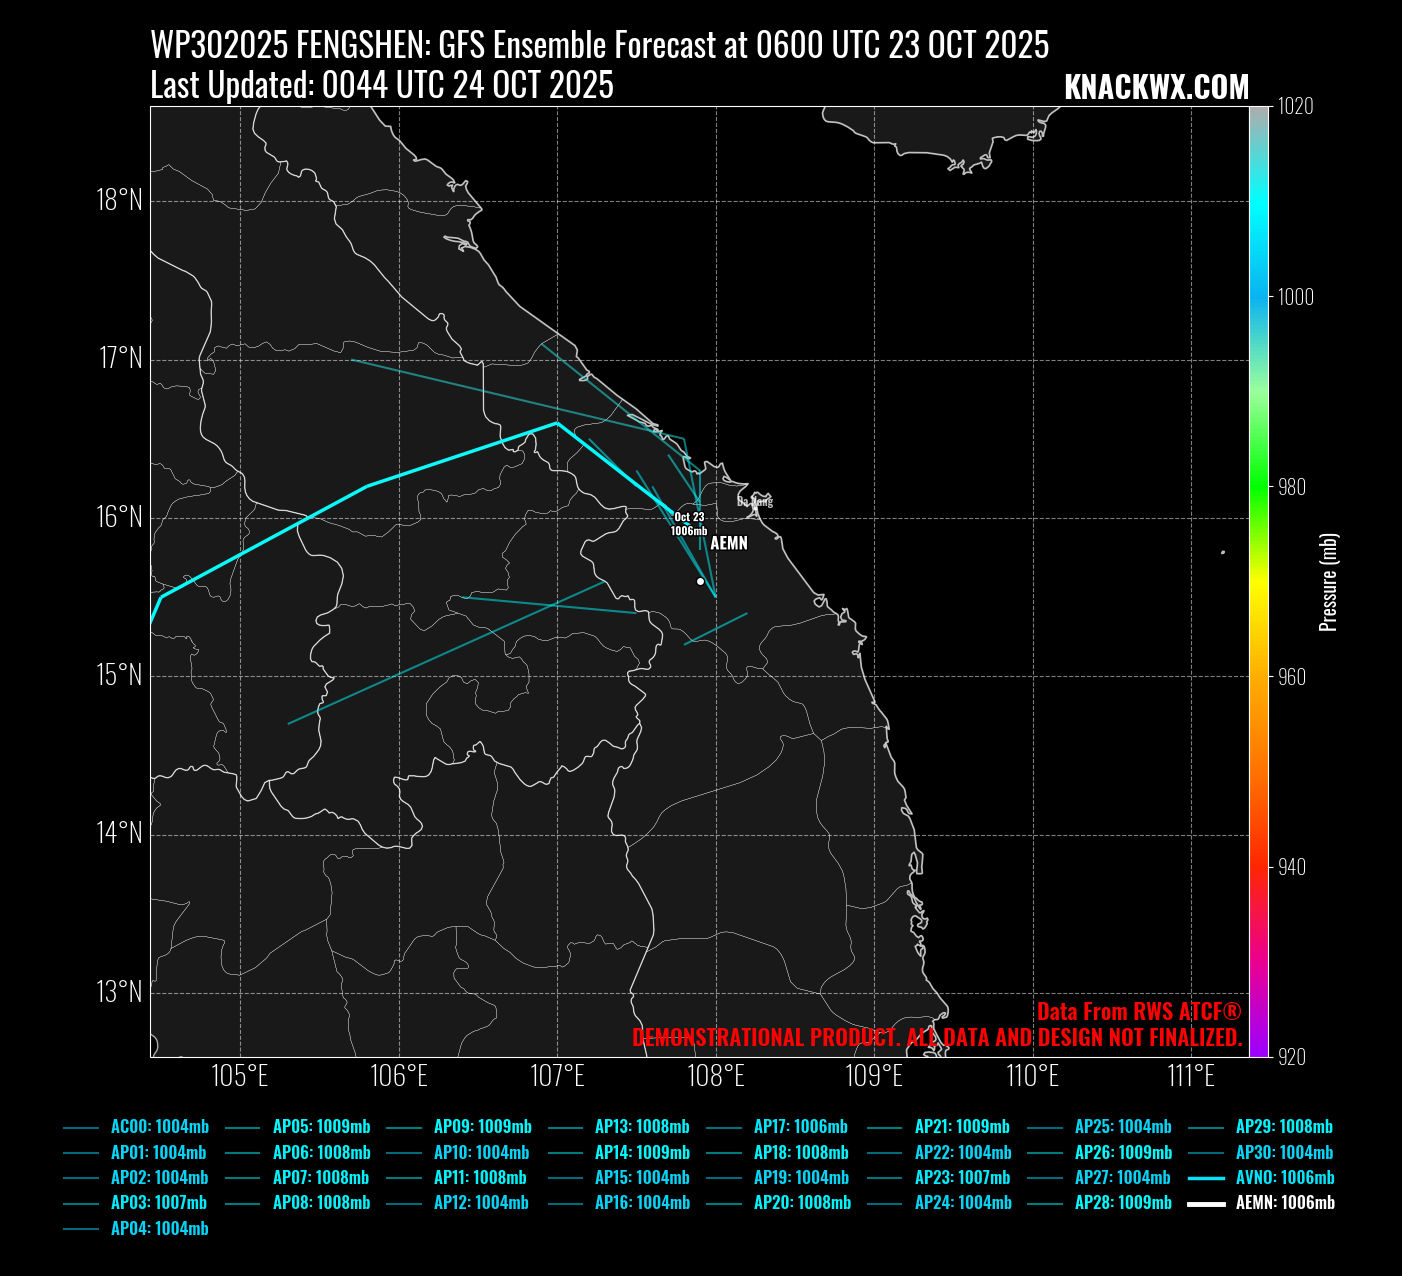Image resolution: width=1402 pixels, height=1276 pixels.
Task: Click the AVNO legend line swatch
Action: [1206, 1178]
